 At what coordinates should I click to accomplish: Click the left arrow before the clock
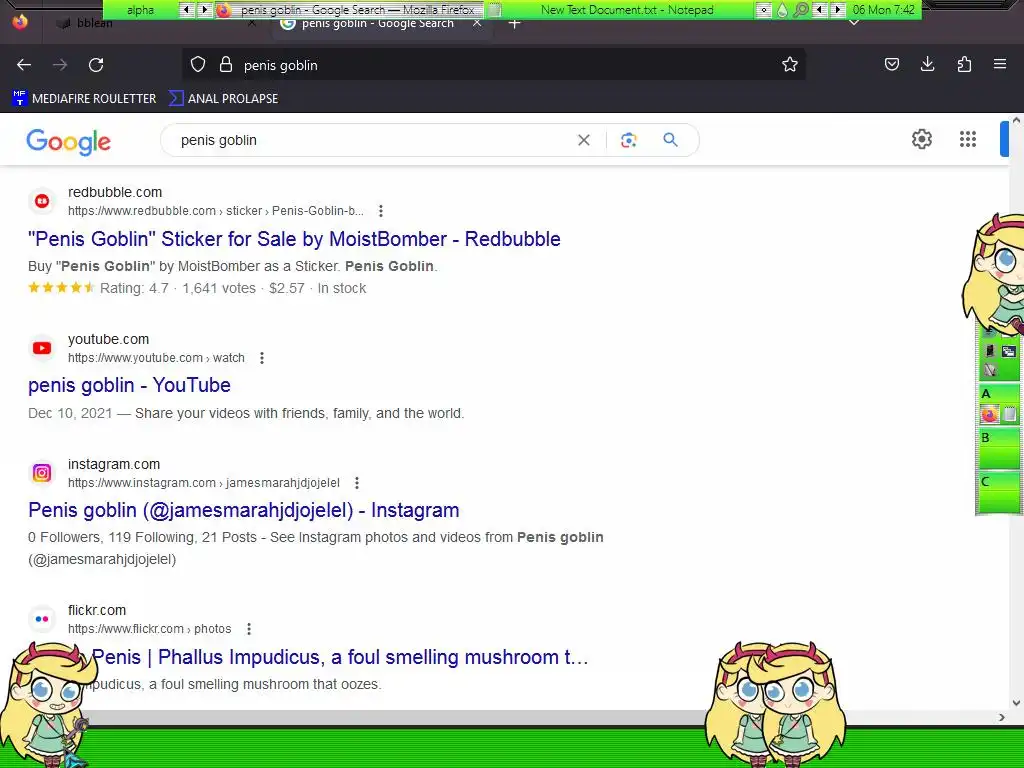(820, 10)
